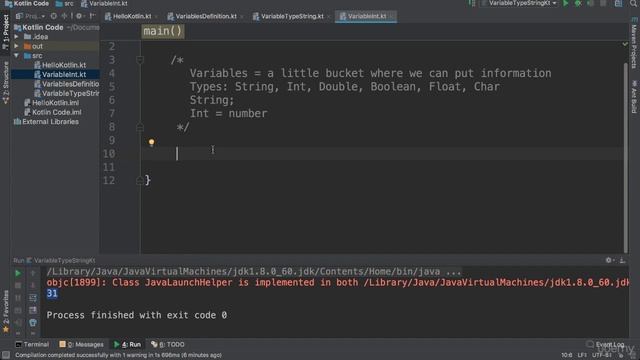Open Project panel gear settings

80,16
